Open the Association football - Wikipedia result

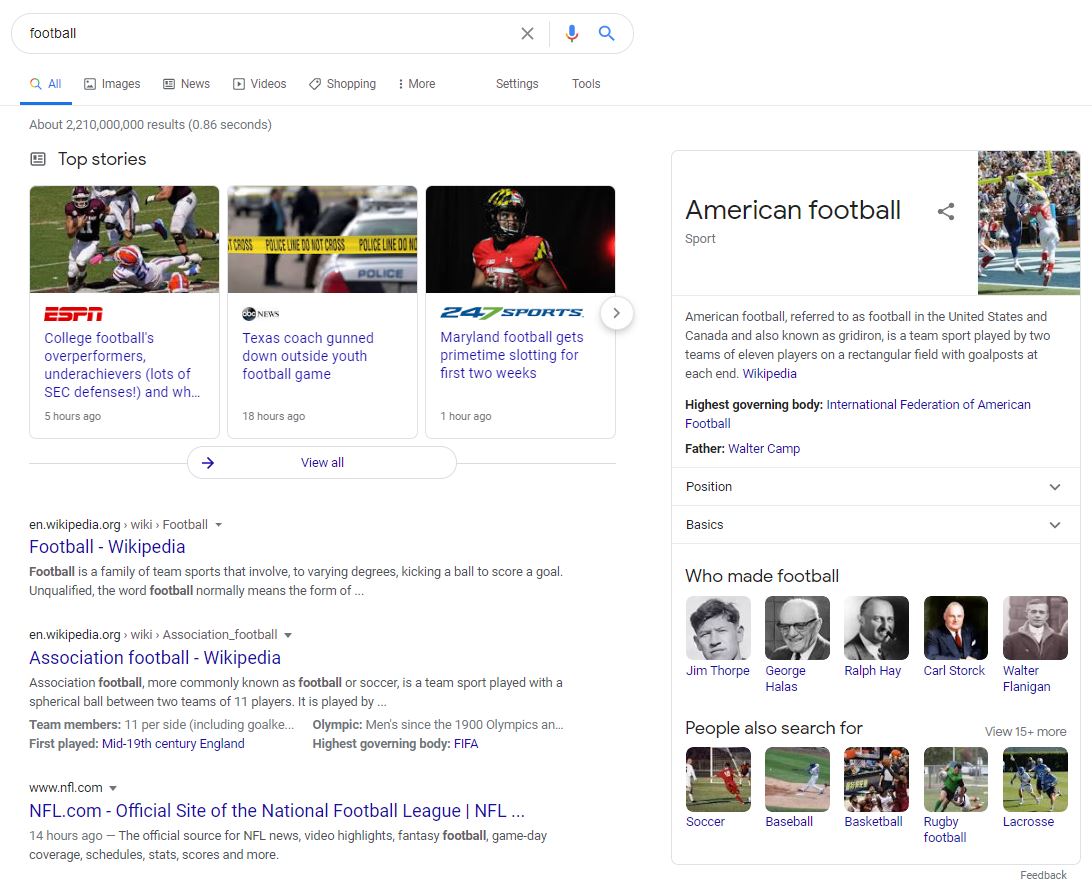click(x=155, y=657)
